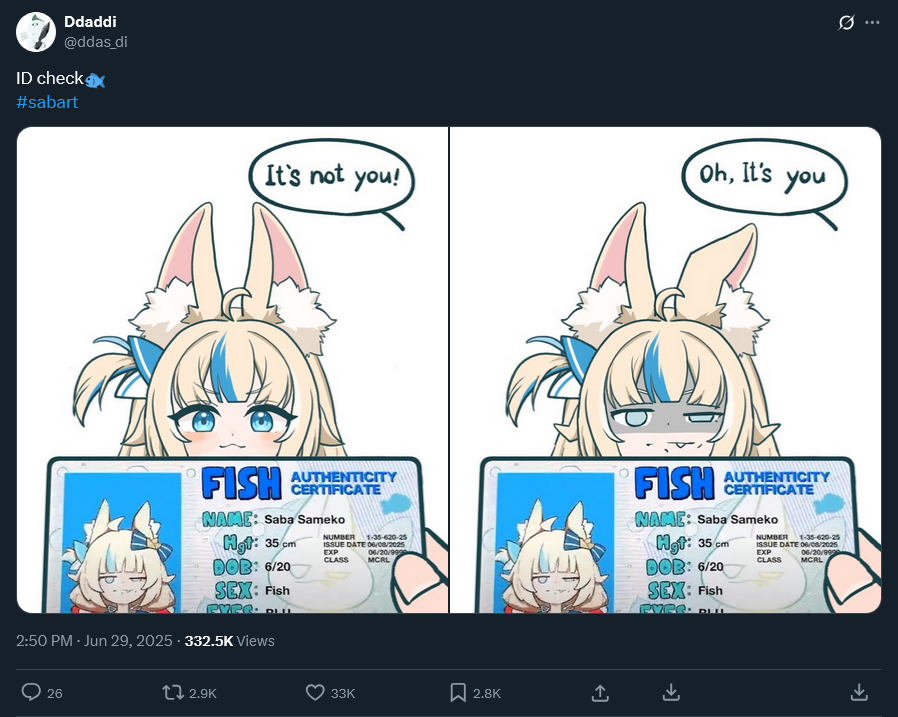Click the 2.9K reposts count
This screenshot has width=898, height=717.
[x=203, y=694]
